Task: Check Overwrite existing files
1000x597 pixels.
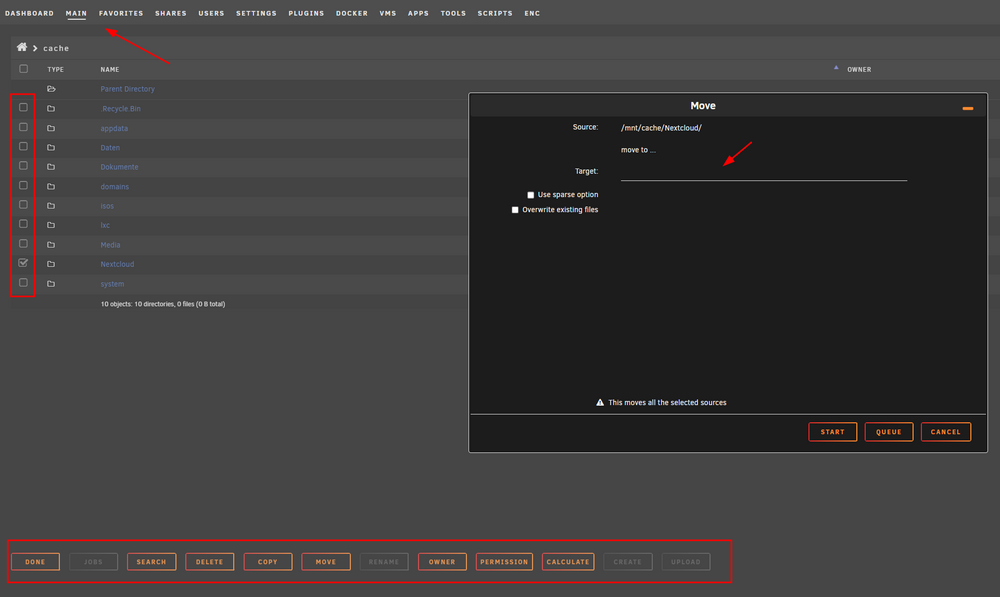Action: coord(515,210)
